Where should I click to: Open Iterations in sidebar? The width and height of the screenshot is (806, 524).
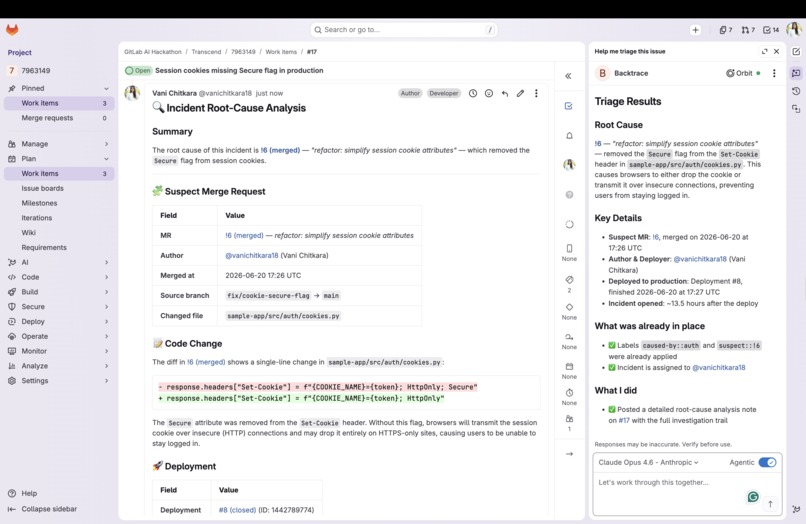click(59, 218)
